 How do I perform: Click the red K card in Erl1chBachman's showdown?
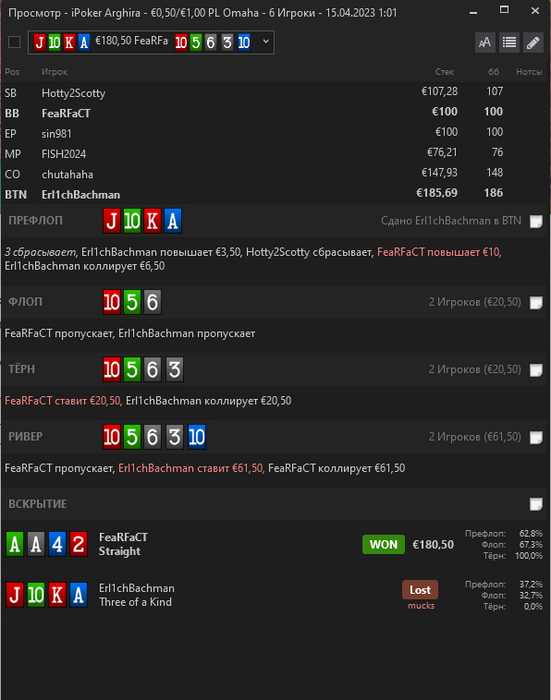click(57, 595)
